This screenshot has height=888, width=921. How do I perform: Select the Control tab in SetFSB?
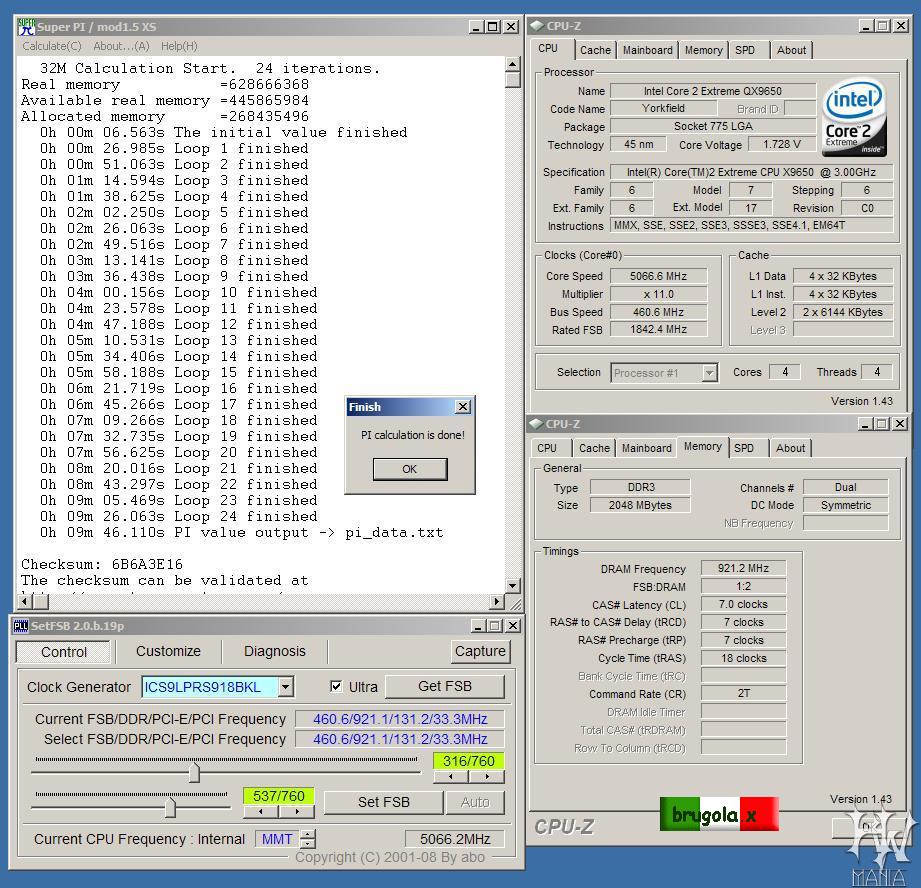click(x=63, y=652)
